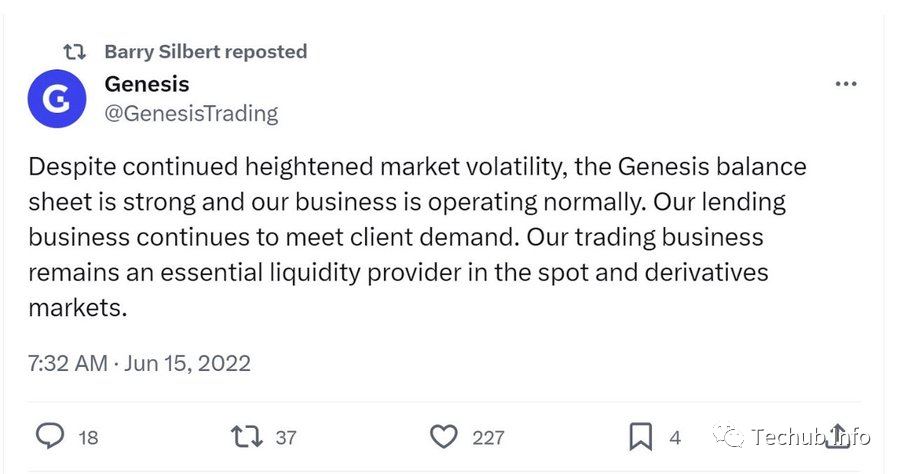Click the like count 227
900x474 pixels.
click(x=488, y=437)
